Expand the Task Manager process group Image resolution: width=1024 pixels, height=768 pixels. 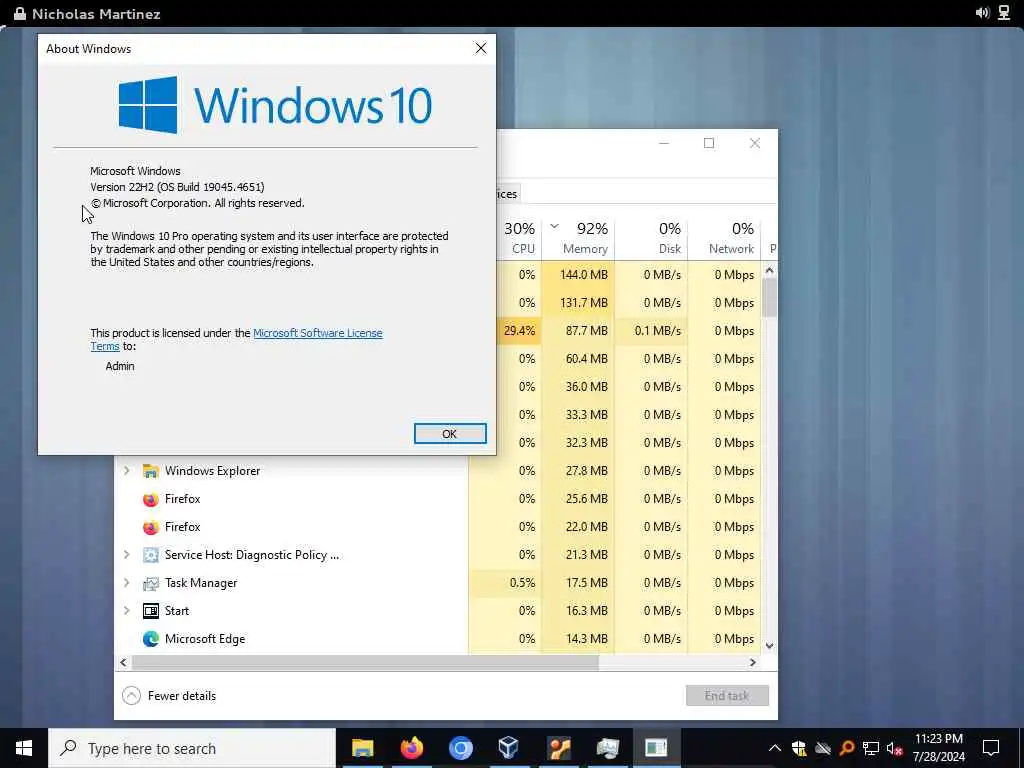(127, 583)
